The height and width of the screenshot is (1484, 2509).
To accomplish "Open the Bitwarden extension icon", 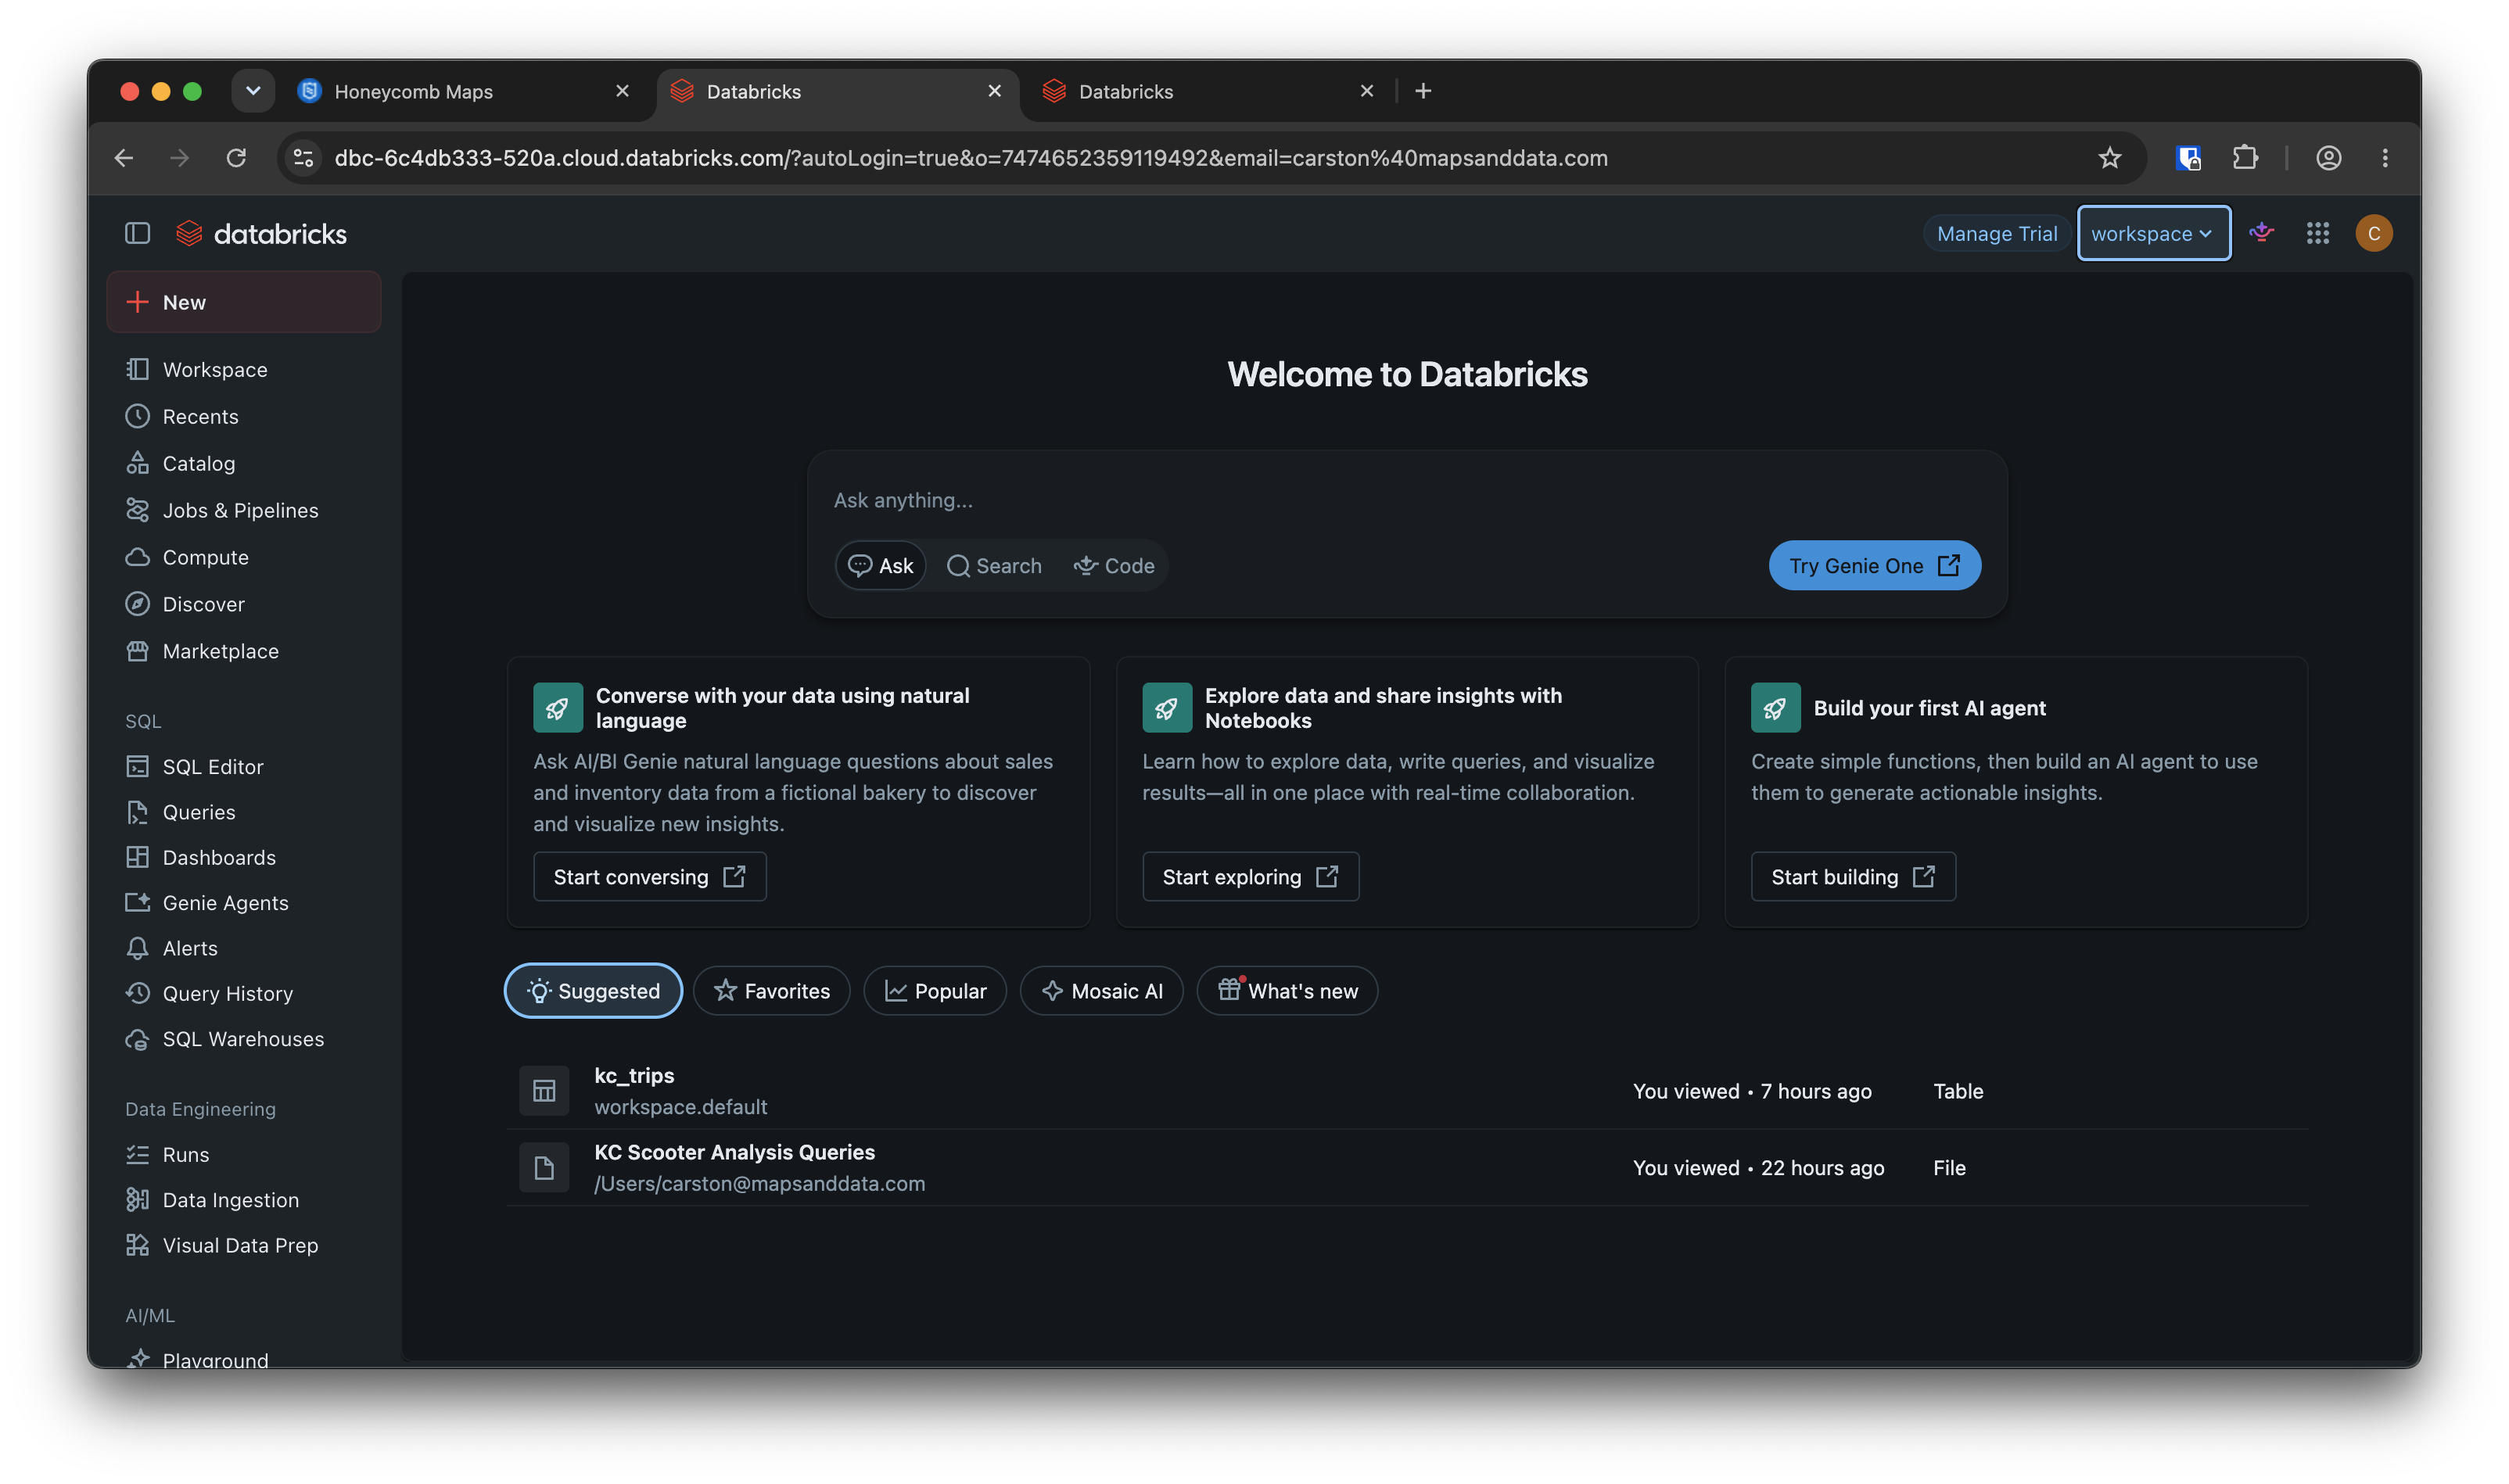I will pos(2188,158).
